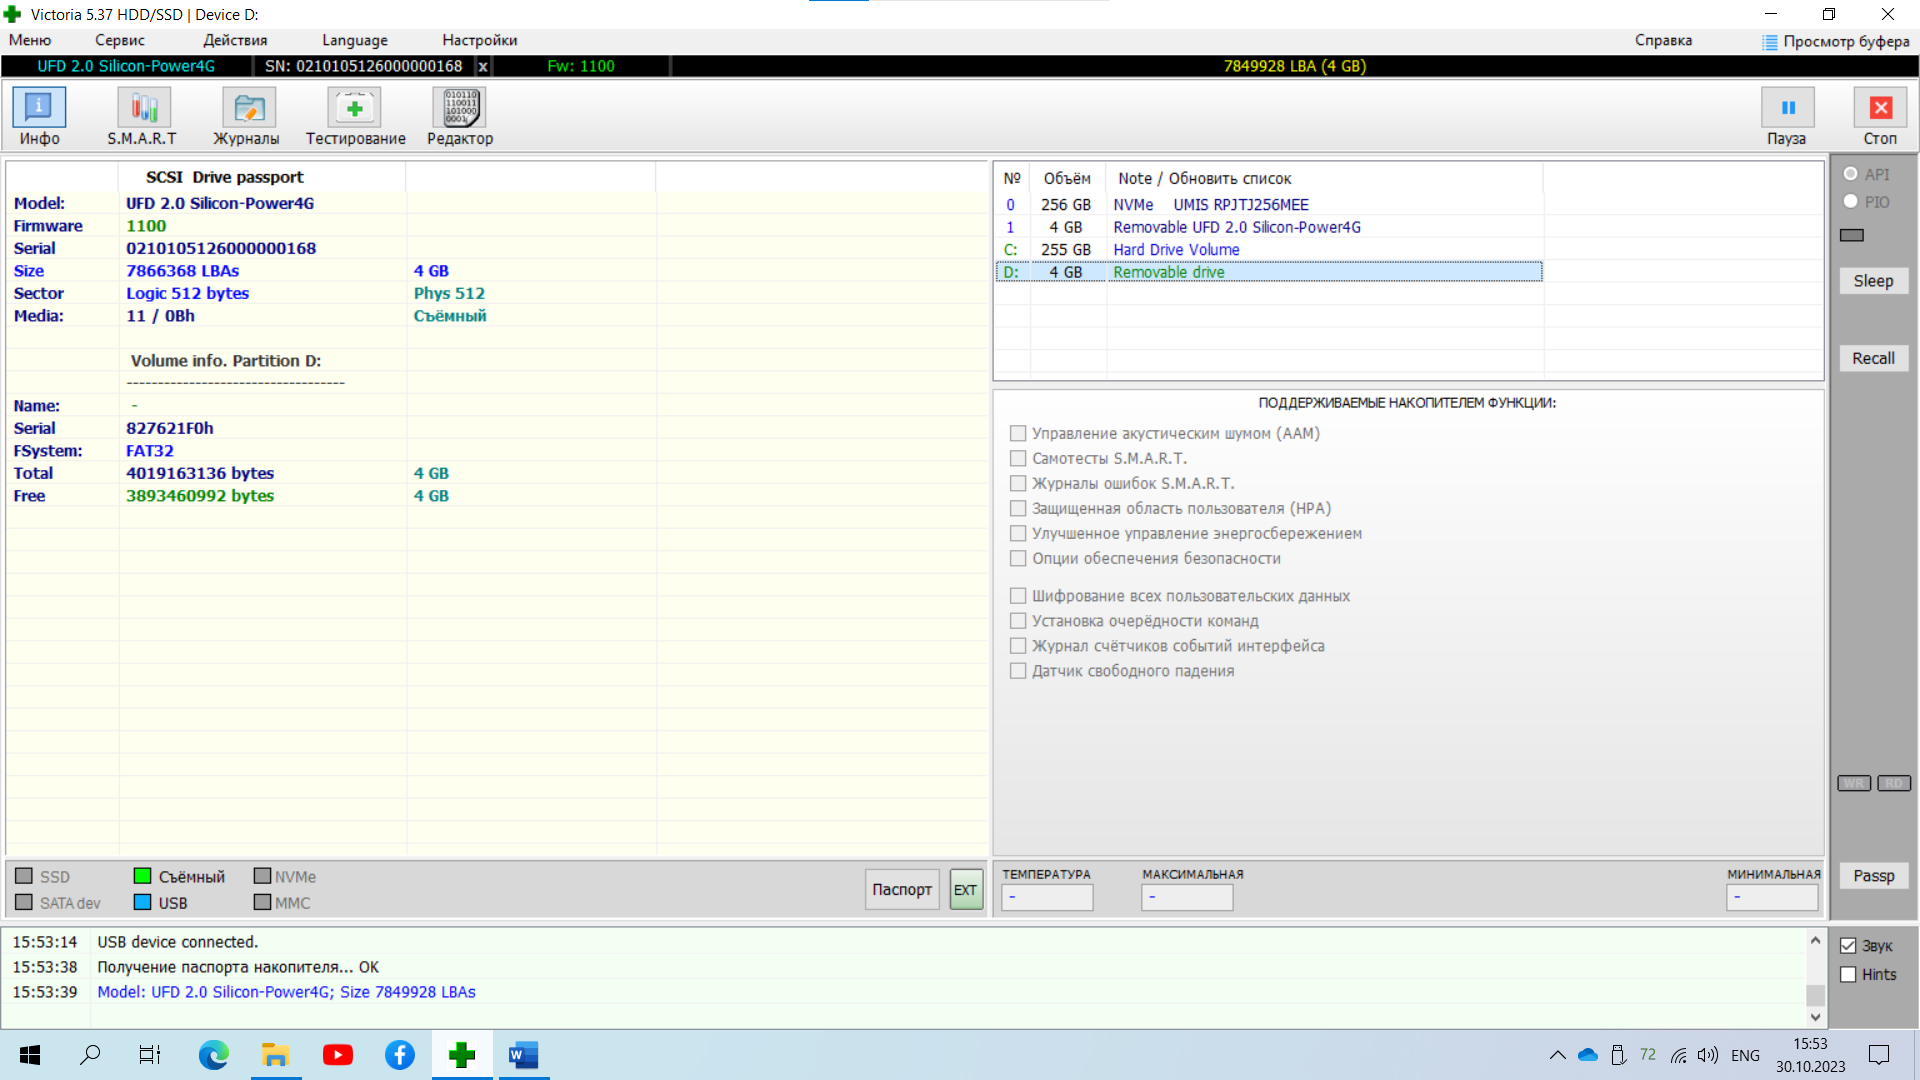Click the Паспорт button
The height and width of the screenshot is (1080, 1920).
tap(902, 889)
